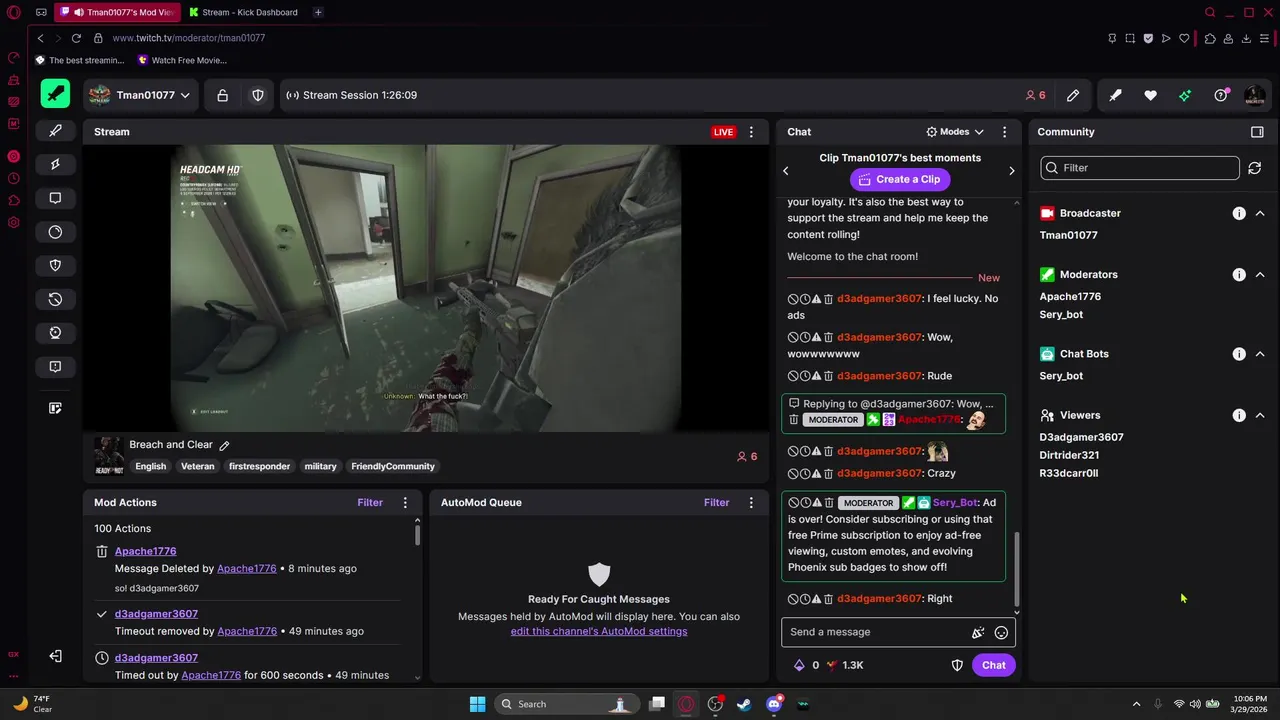This screenshot has height=720, width=1280.
Task: Open the chat Modes dropdown
Action: (955, 132)
